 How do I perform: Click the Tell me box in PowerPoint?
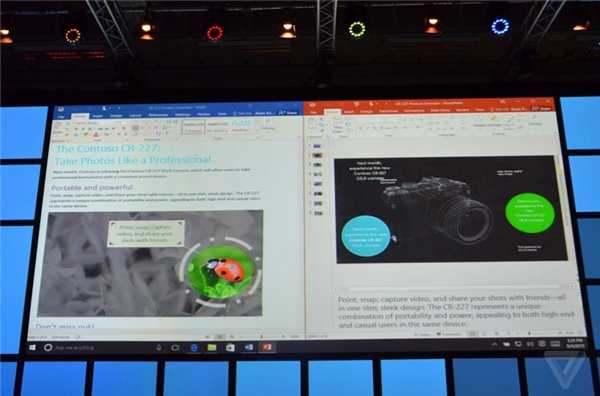pyautogui.click(x=499, y=110)
